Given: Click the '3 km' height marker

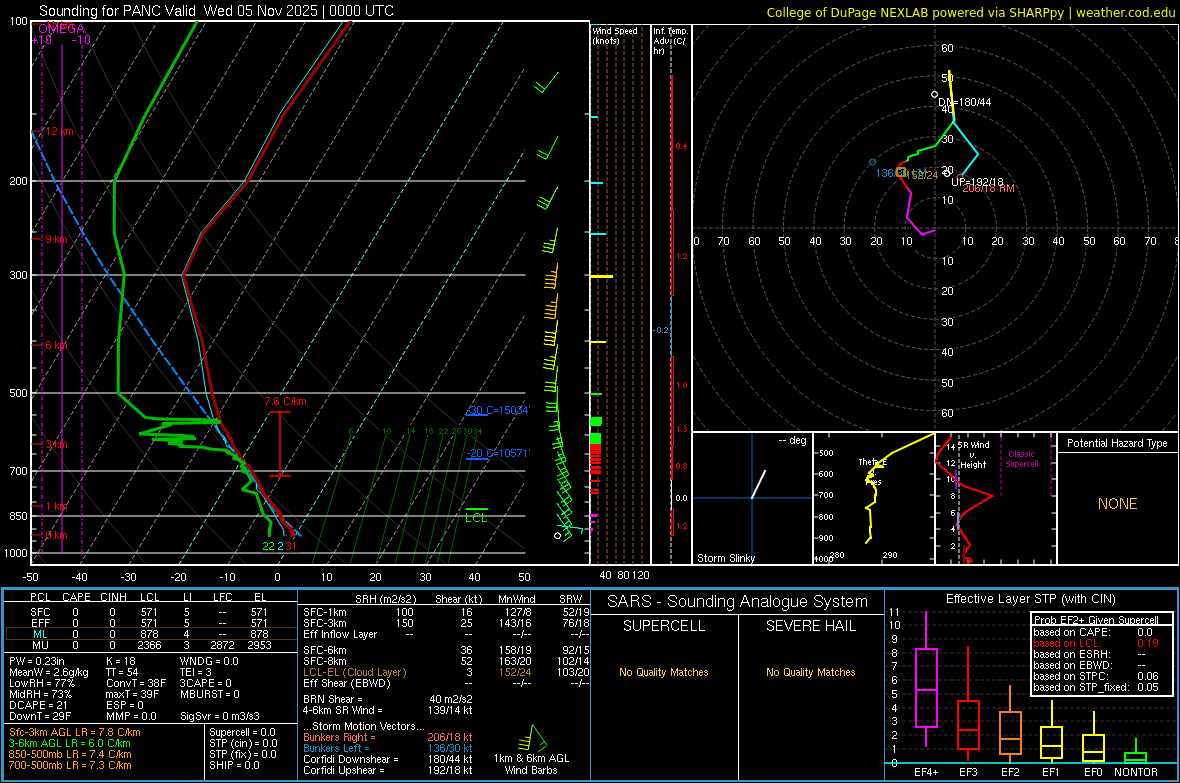Looking at the screenshot, I should (x=56, y=444).
